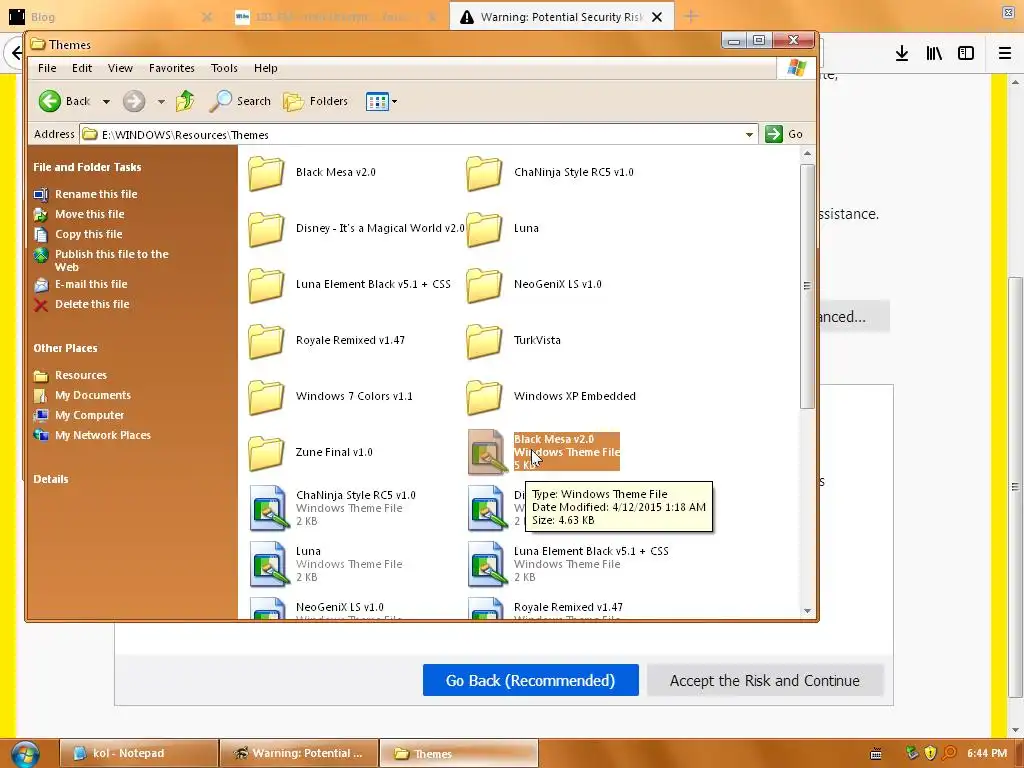Open the browser hamburger menu

coord(1005,54)
